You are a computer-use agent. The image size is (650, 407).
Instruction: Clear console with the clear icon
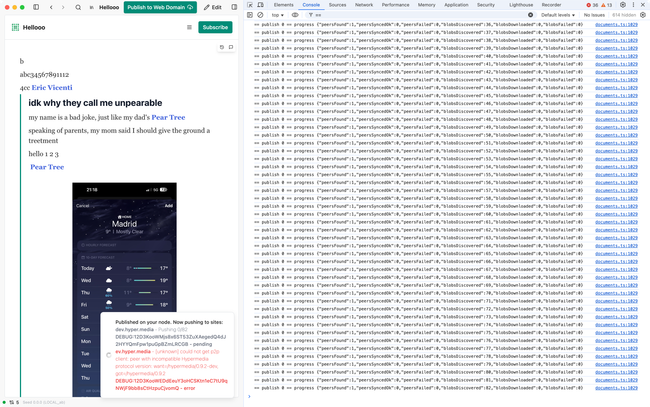[x=261, y=15]
